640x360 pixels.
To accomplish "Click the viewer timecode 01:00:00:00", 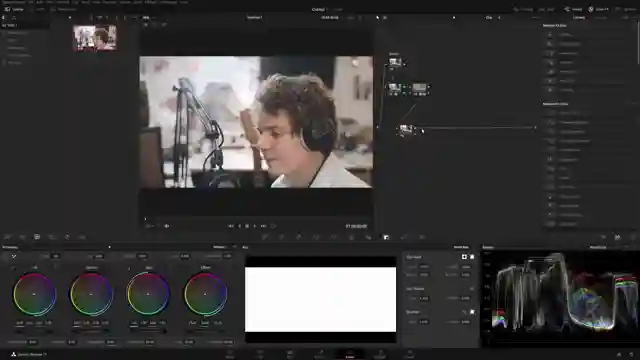I will pyautogui.click(x=356, y=226).
